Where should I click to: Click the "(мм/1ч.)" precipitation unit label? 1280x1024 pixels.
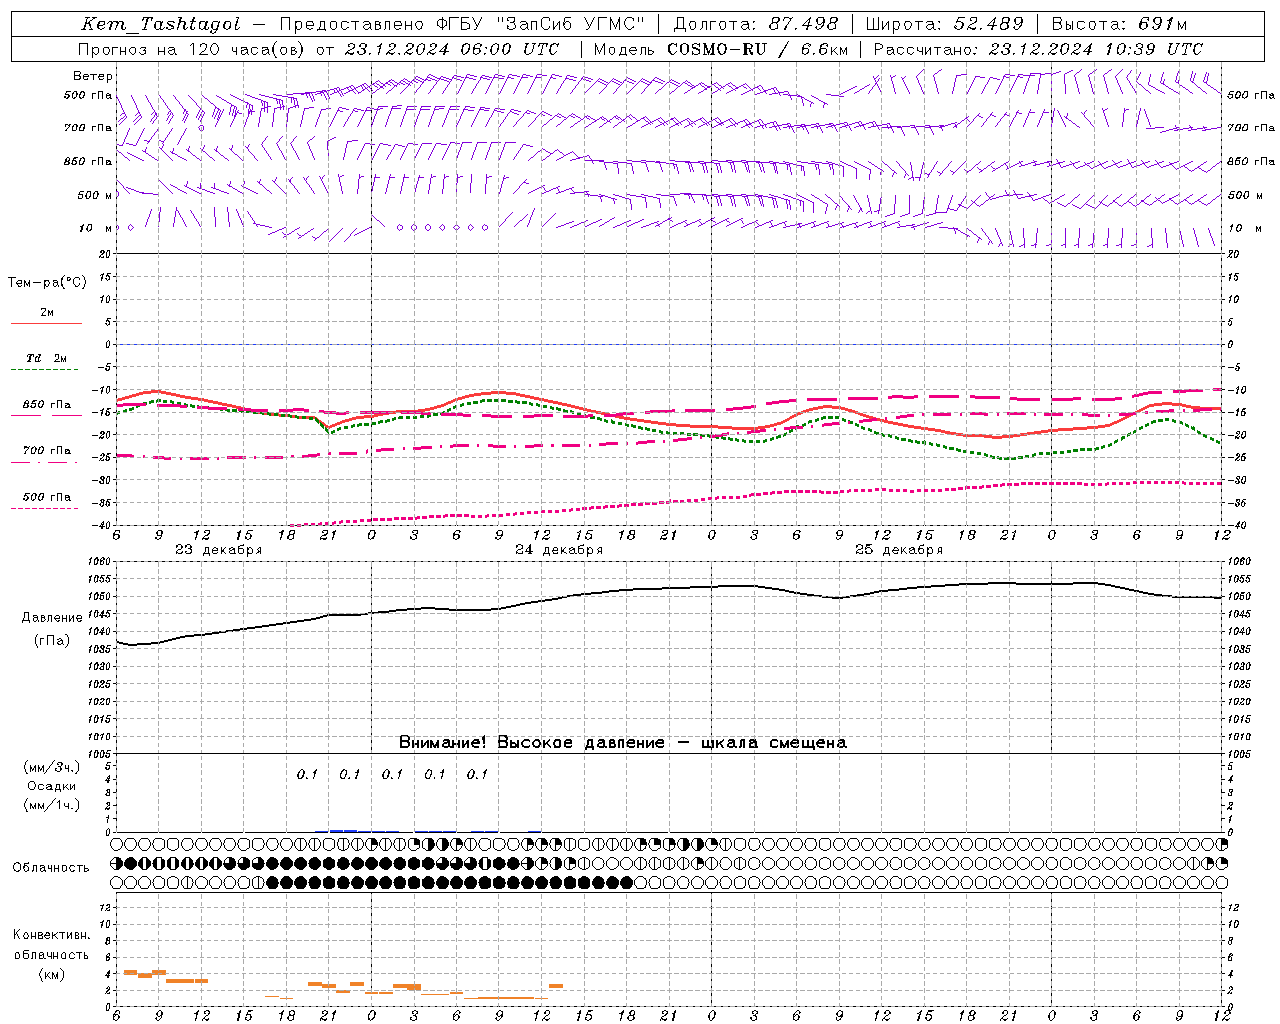(x=52, y=805)
